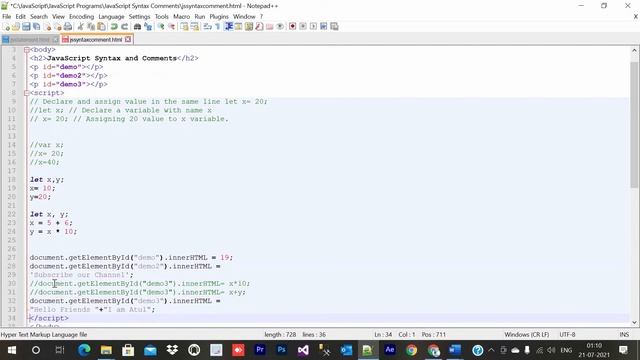The image size is (640, 360).
Task: Open Find with the binoculars icon
Action: 137,27
